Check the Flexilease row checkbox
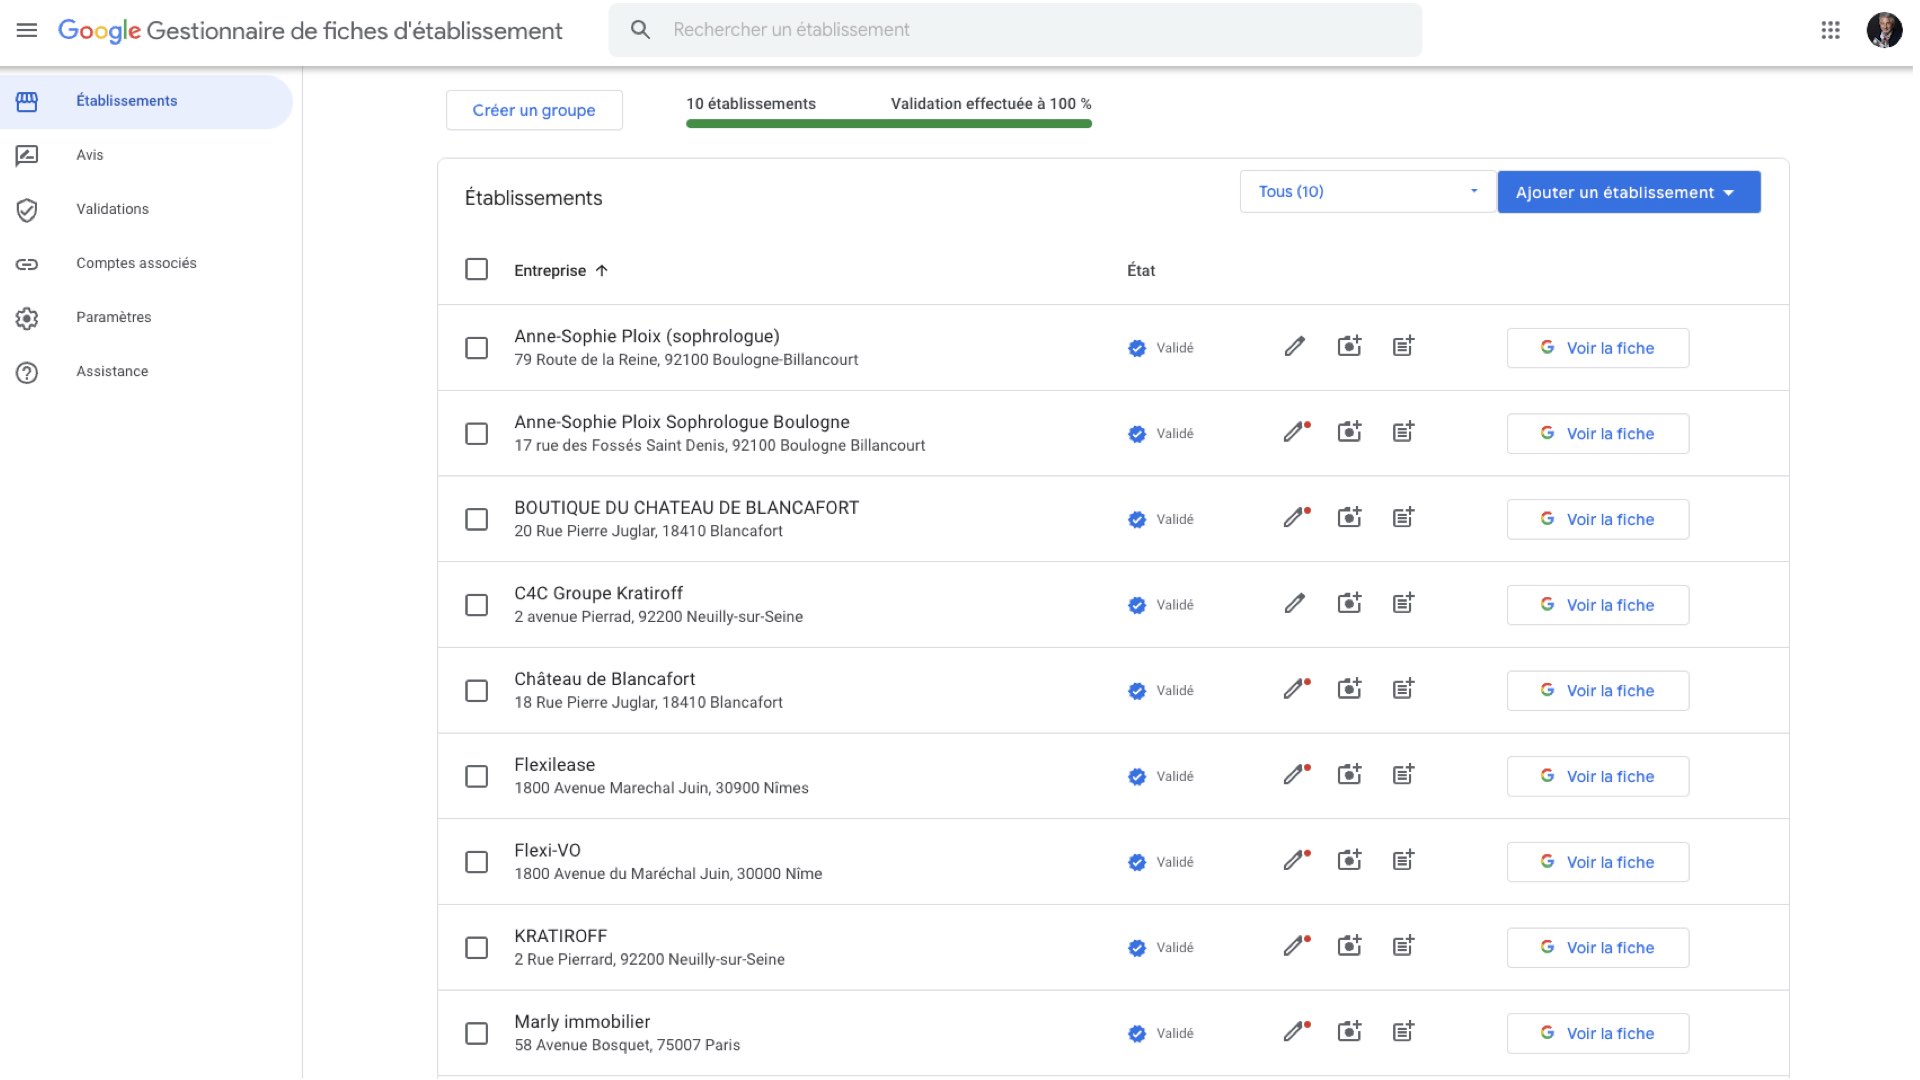 477,777
